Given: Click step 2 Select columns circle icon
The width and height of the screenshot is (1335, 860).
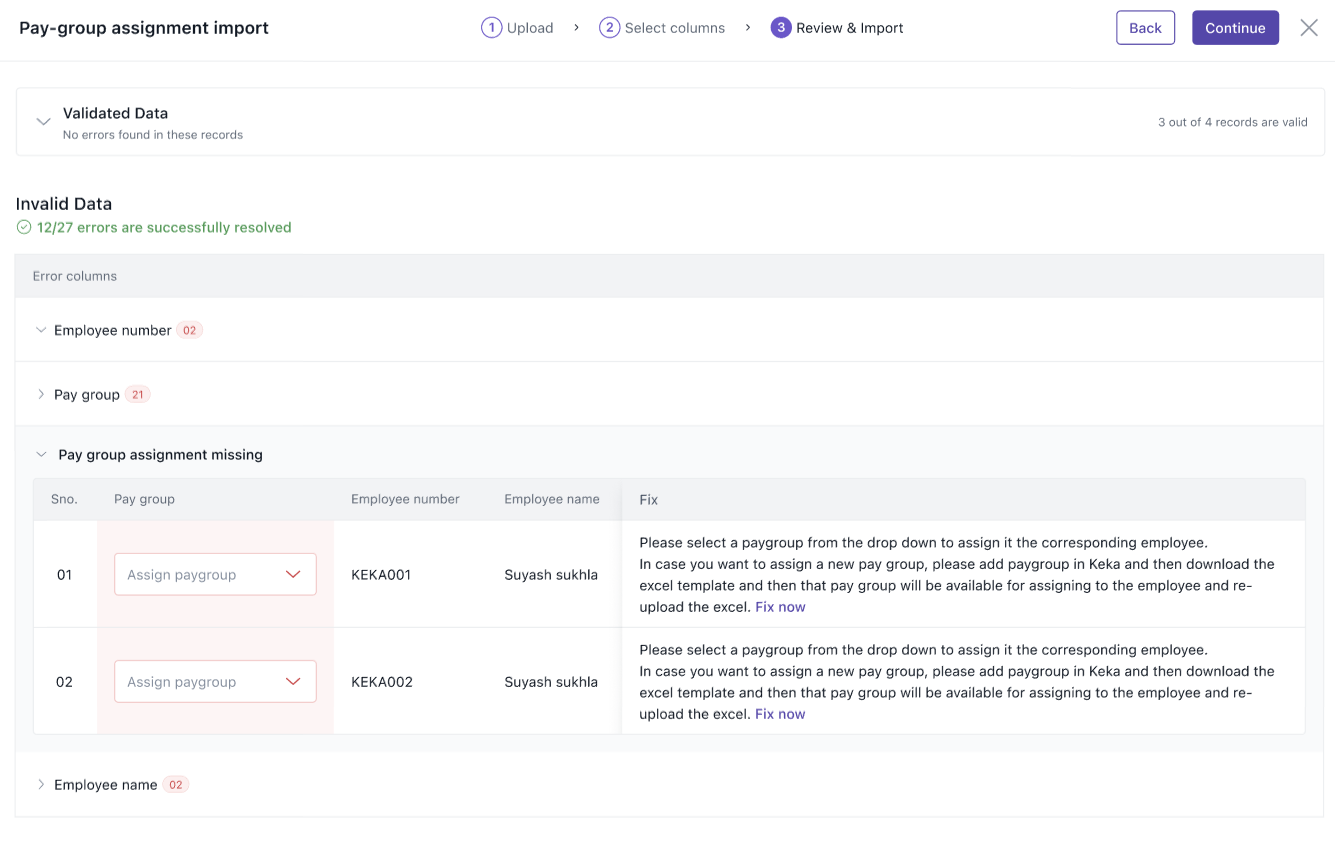Looking at the screenshot, I should [x=609, y=28].
